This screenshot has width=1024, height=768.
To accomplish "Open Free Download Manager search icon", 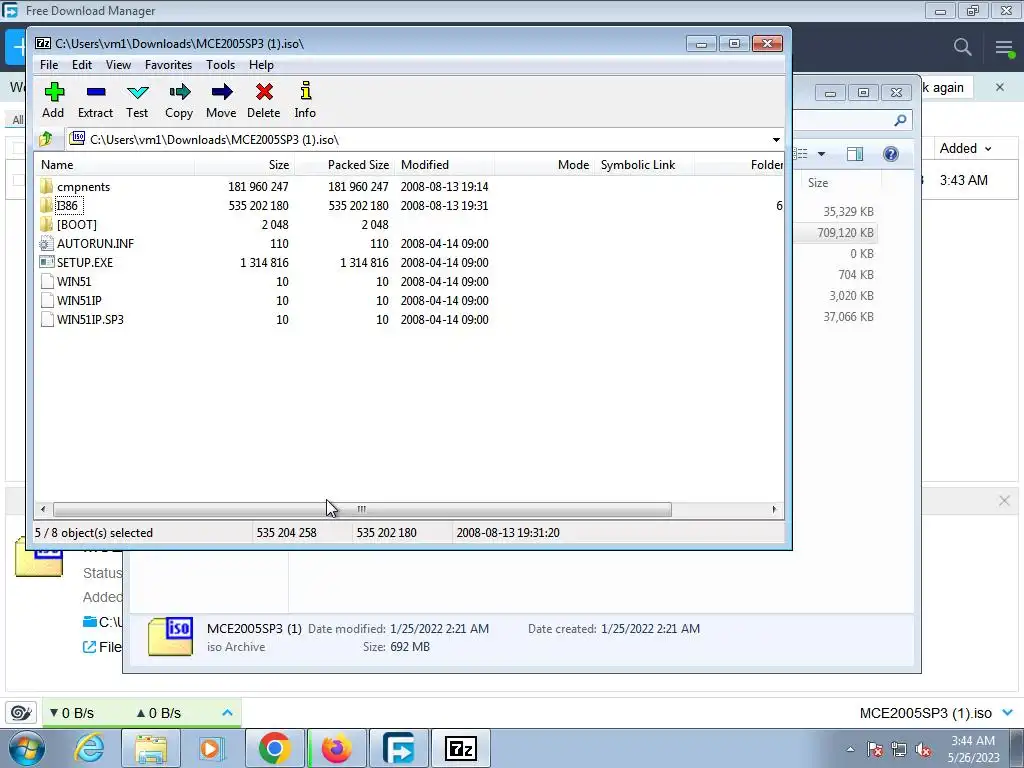I will [x=962, y=47].
